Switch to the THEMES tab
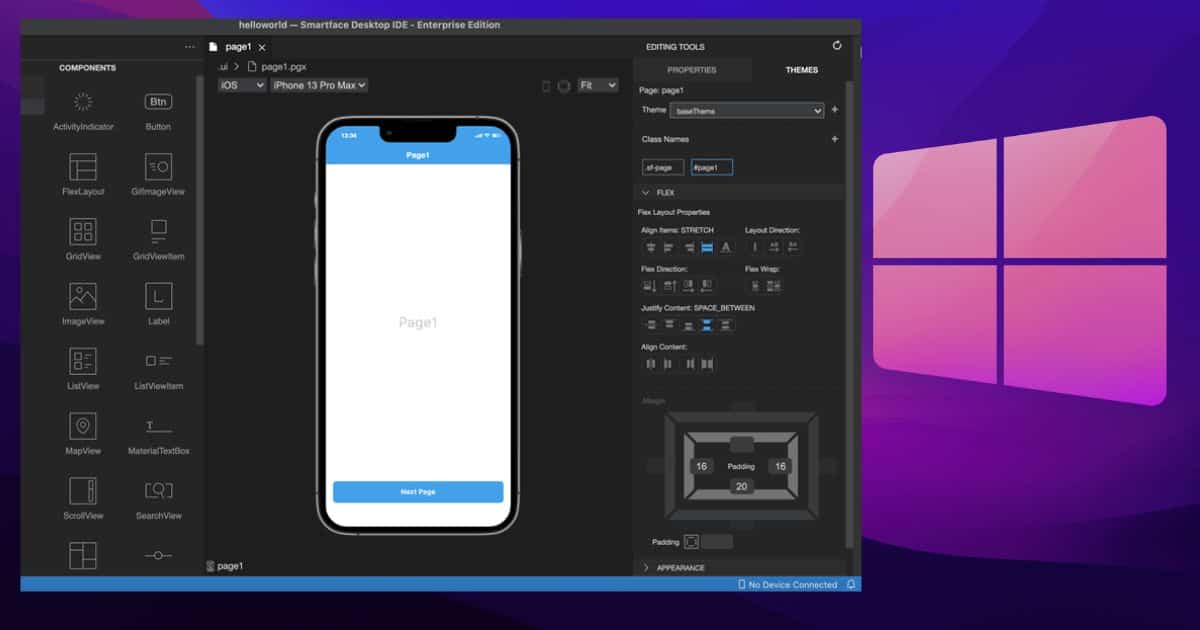The image size is (1200, 630). tap(801, 70)
